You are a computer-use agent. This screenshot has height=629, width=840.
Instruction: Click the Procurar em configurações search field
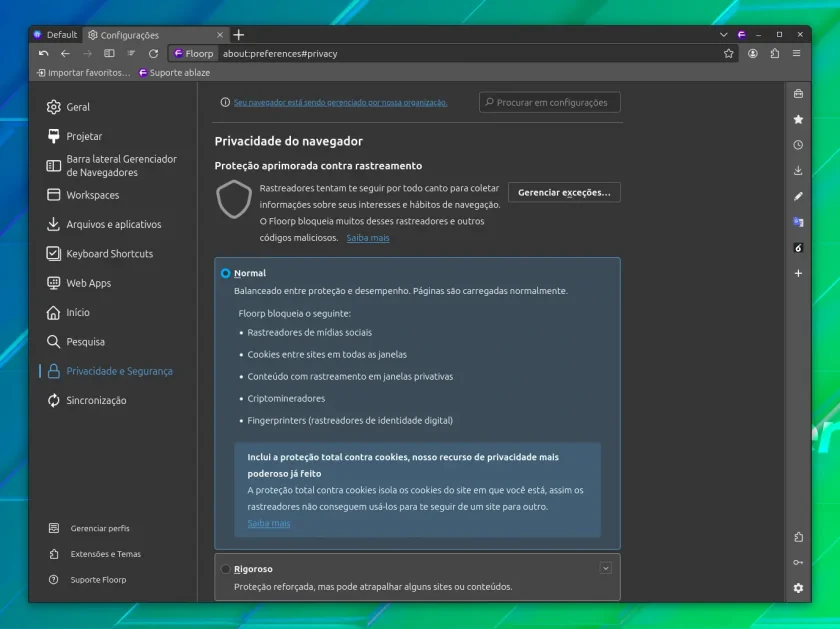550,102
